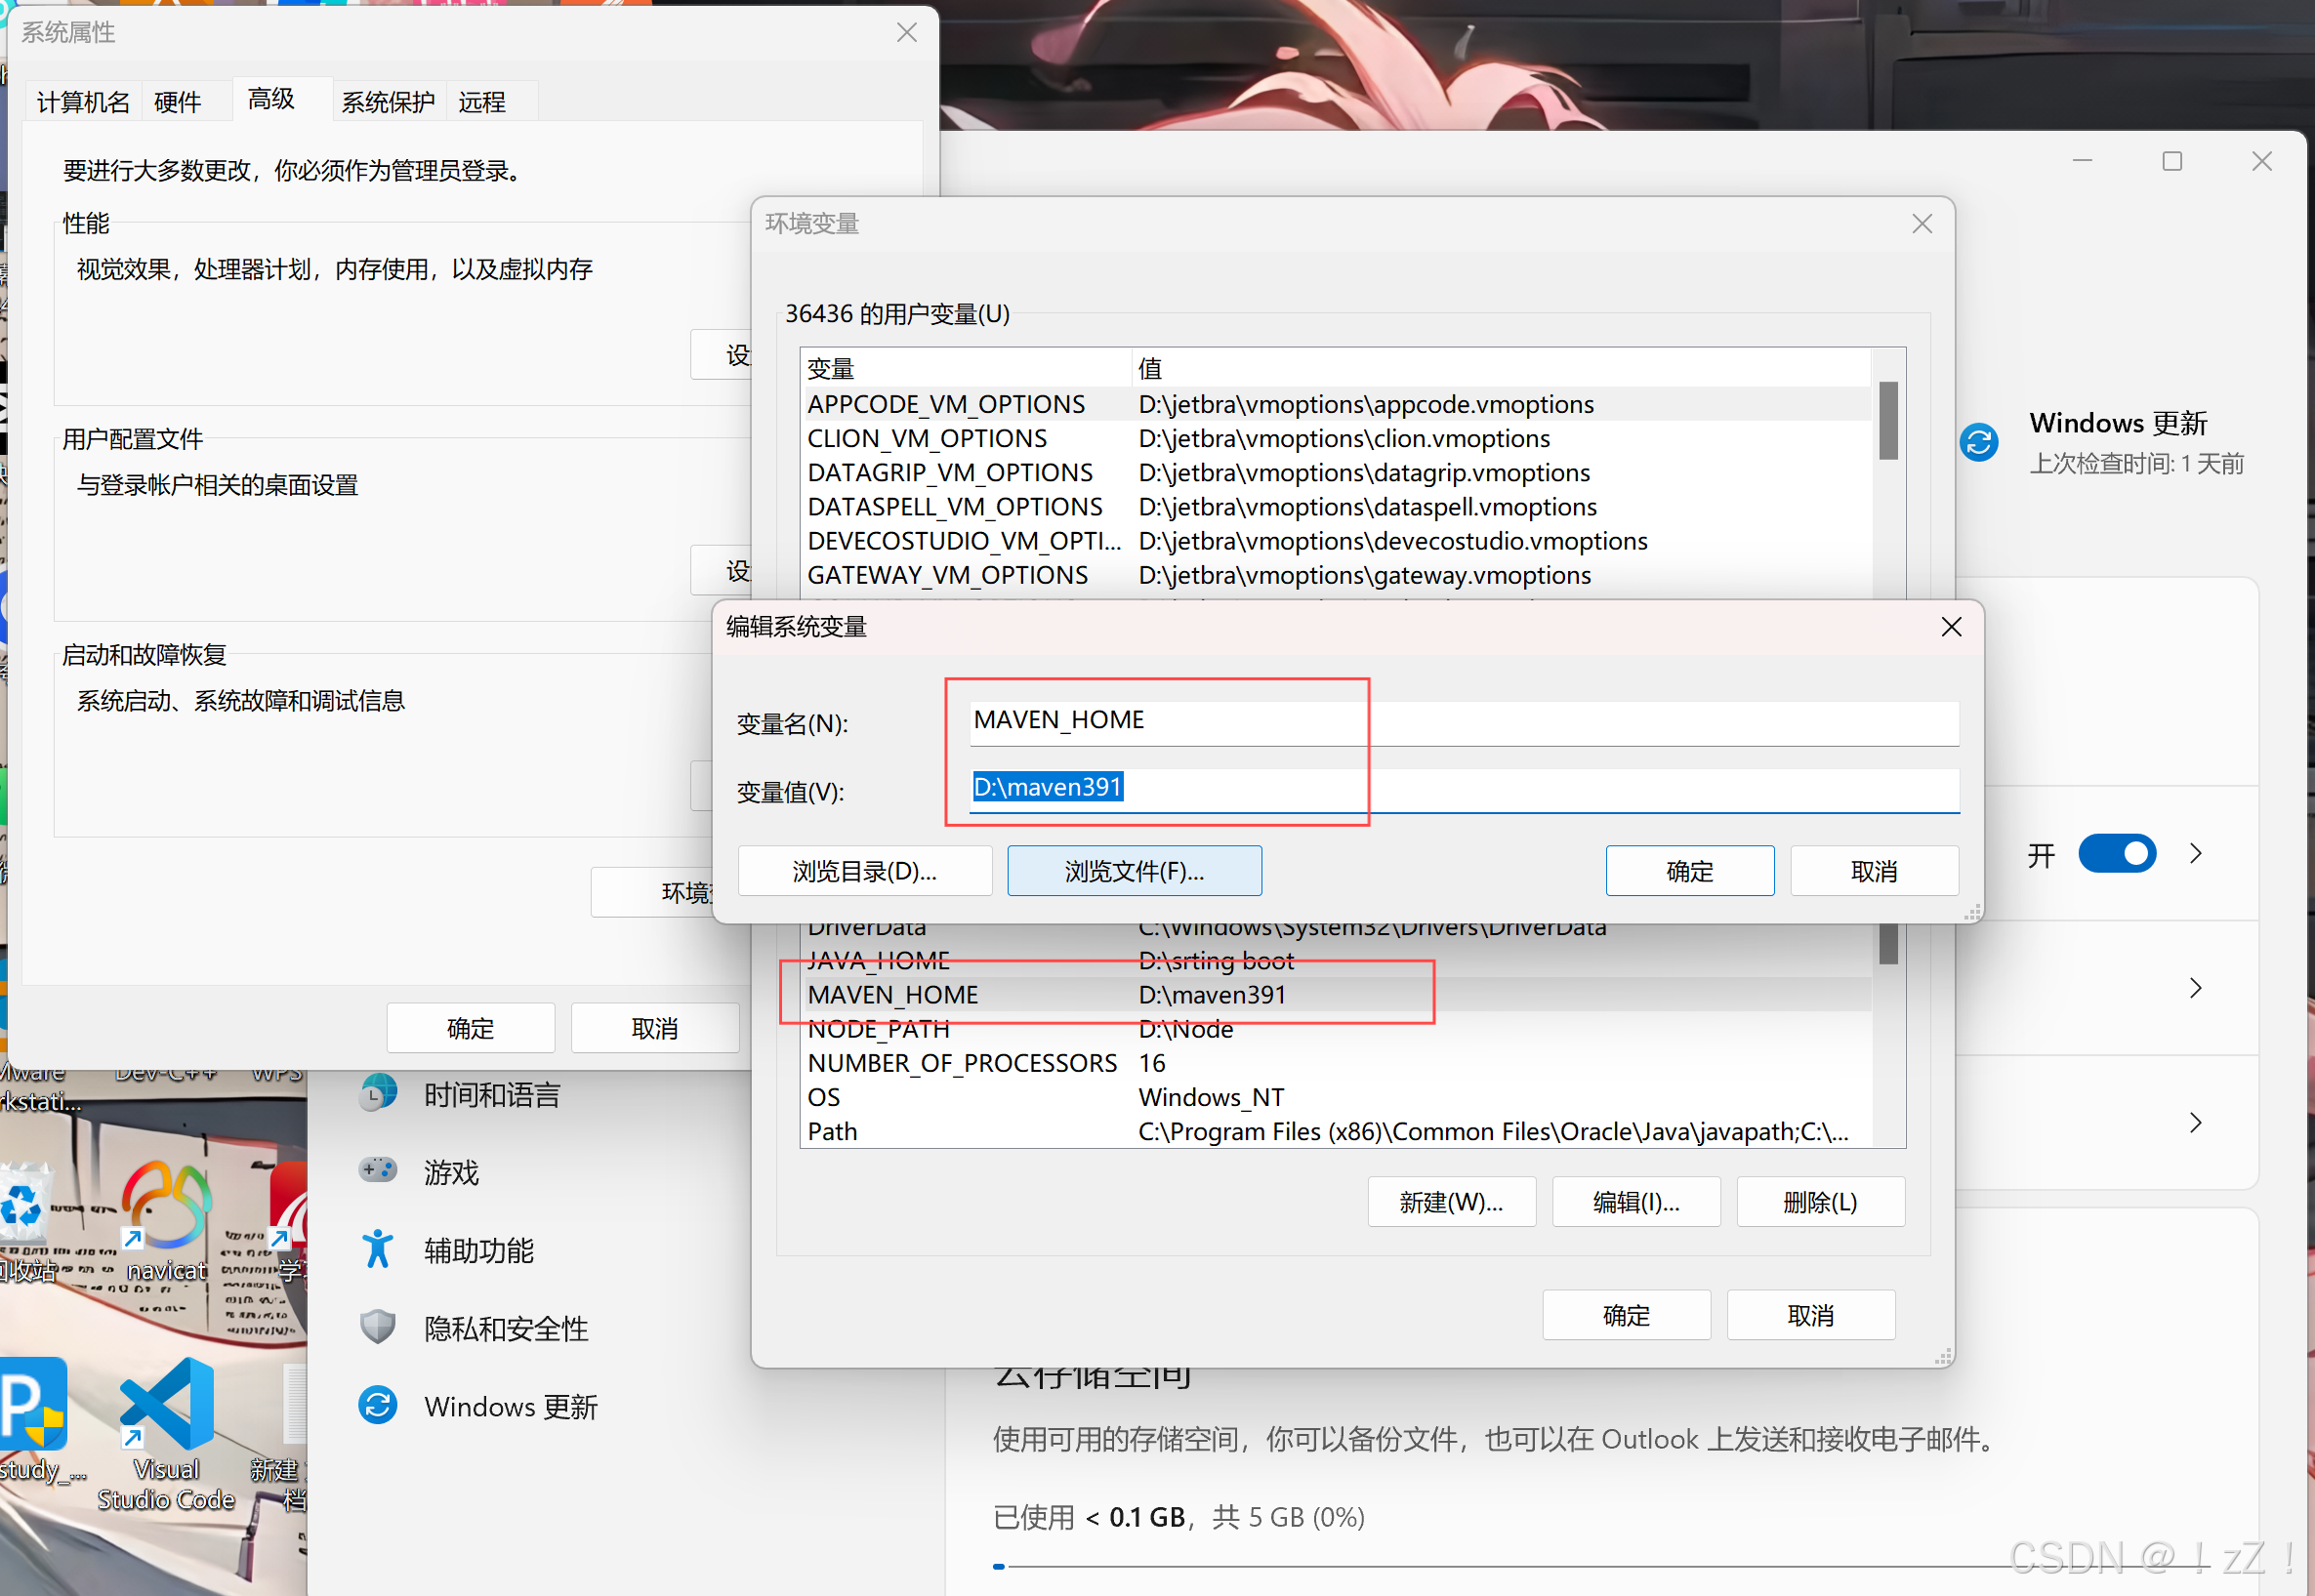Expand the second right-arrow chevron in settings panel

point(2195,988)
